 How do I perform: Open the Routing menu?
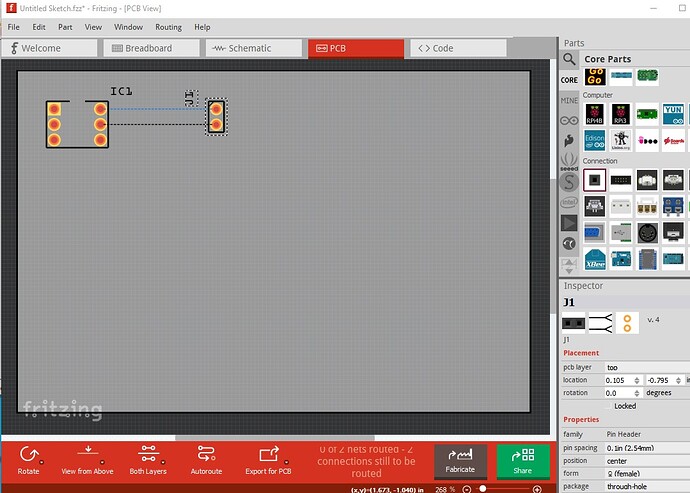(x=168, y=27)
